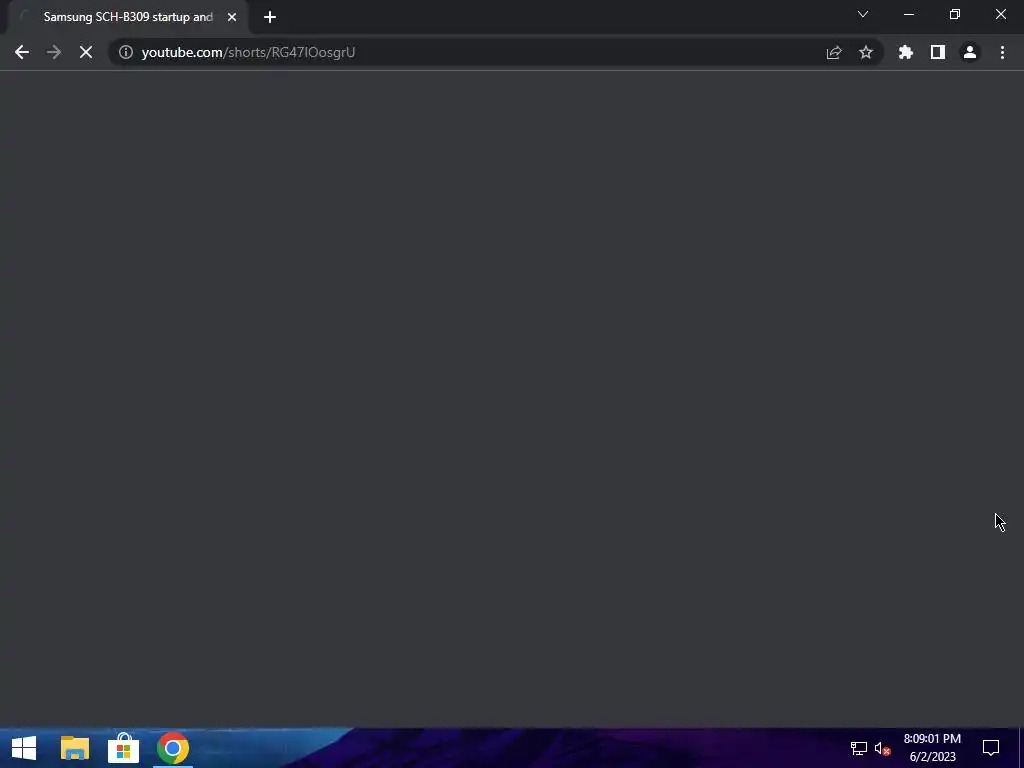1024x768 pixels.
Task: Expand the tab search chevron
Action: [863, 14]
